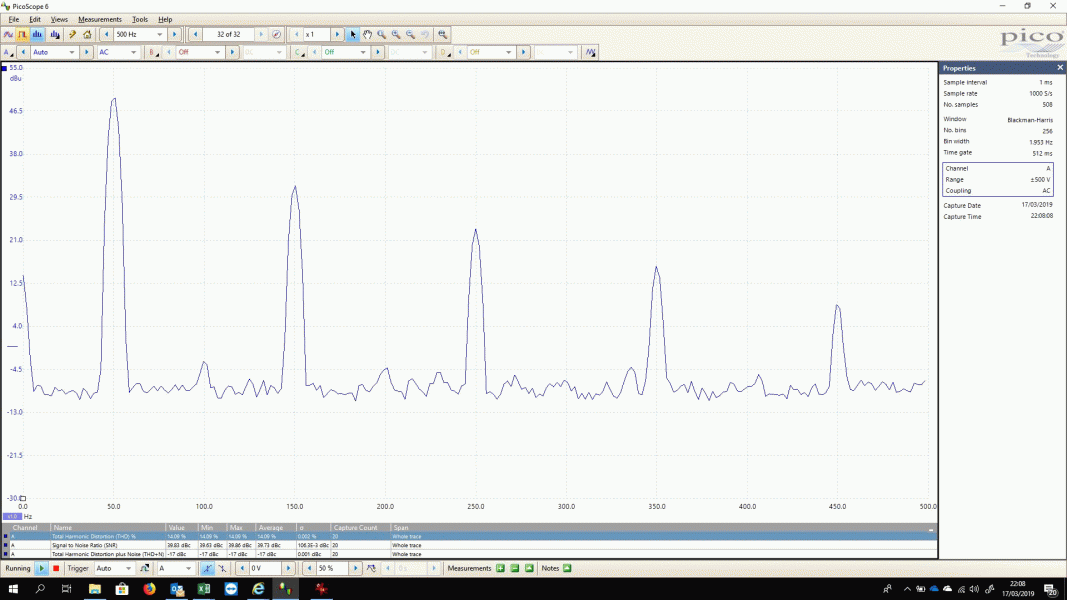Select persistence mode icon

(x=22, y=34)
